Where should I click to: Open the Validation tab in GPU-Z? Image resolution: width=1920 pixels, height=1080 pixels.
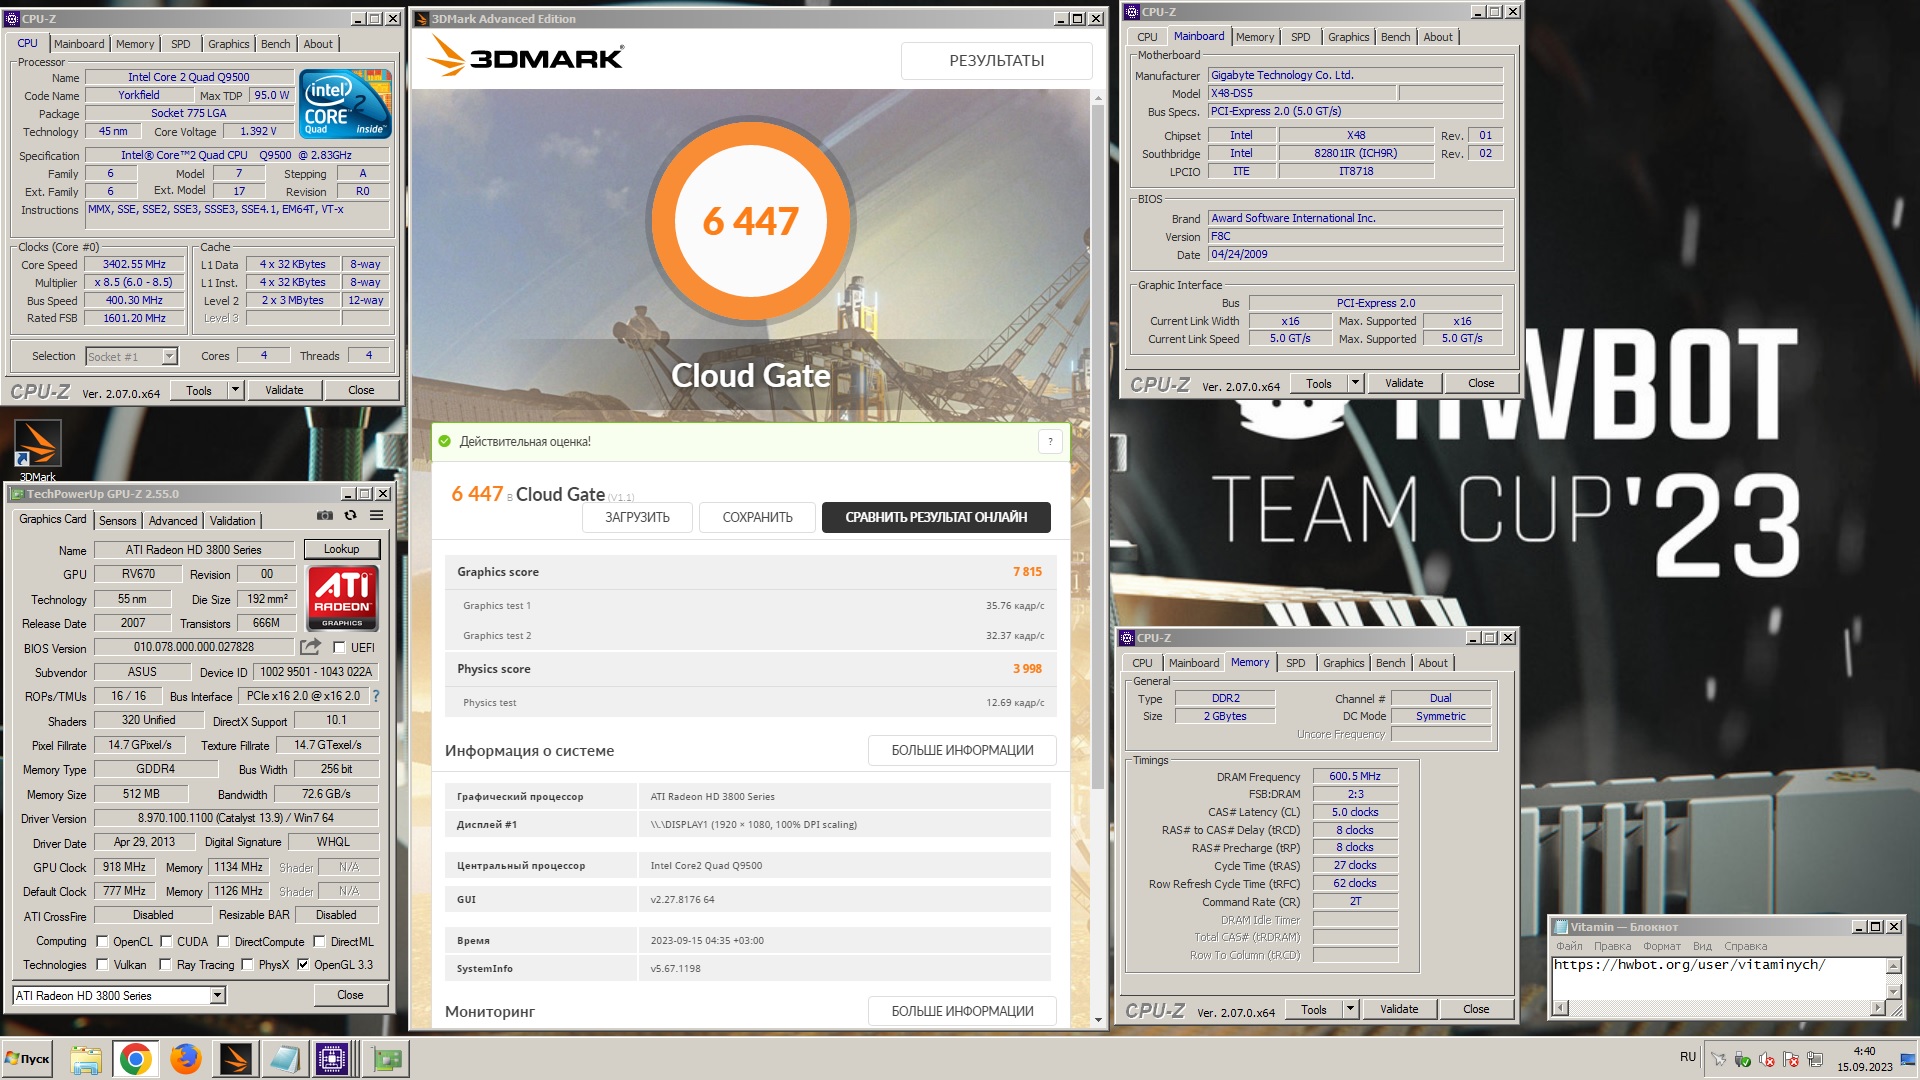(x=233, y=521)
